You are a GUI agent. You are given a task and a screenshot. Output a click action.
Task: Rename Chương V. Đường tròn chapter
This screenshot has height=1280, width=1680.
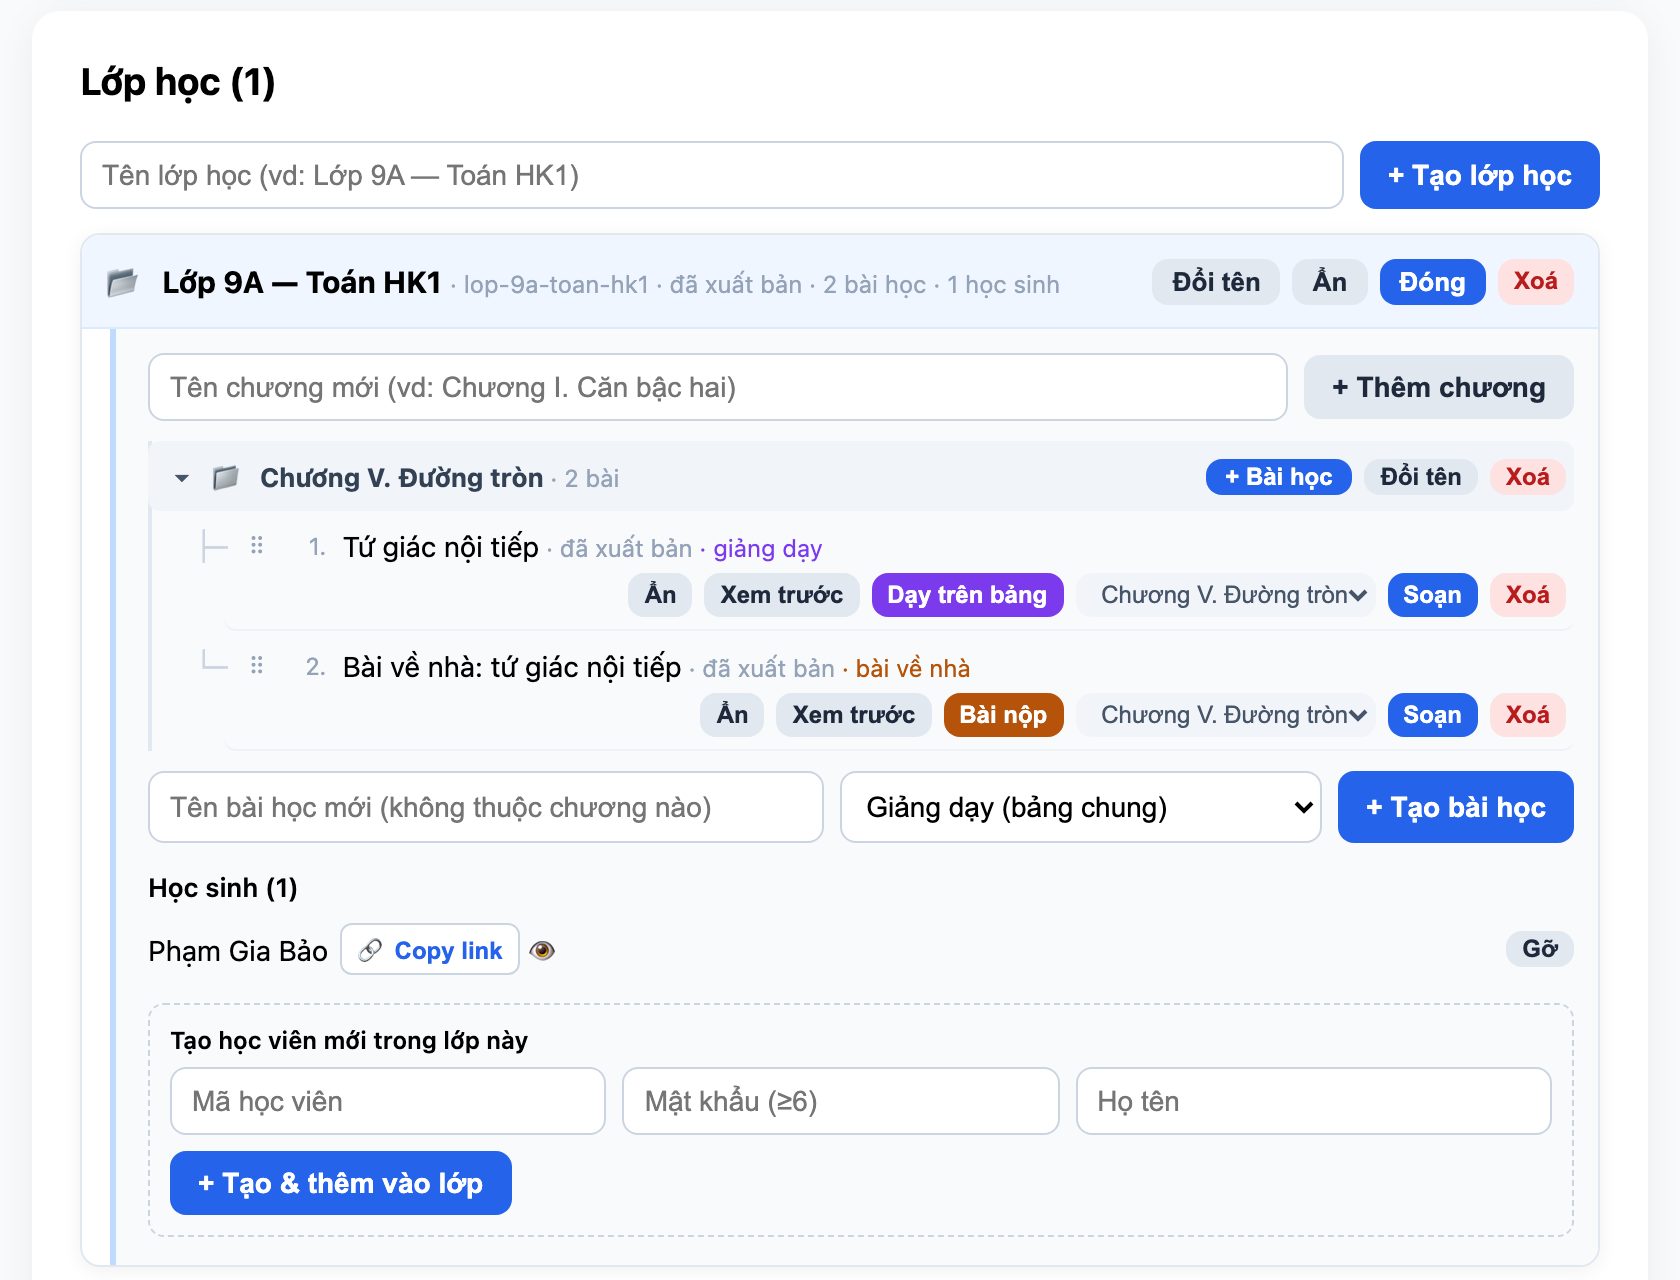pyautogui.click(x=1420, y=477)
